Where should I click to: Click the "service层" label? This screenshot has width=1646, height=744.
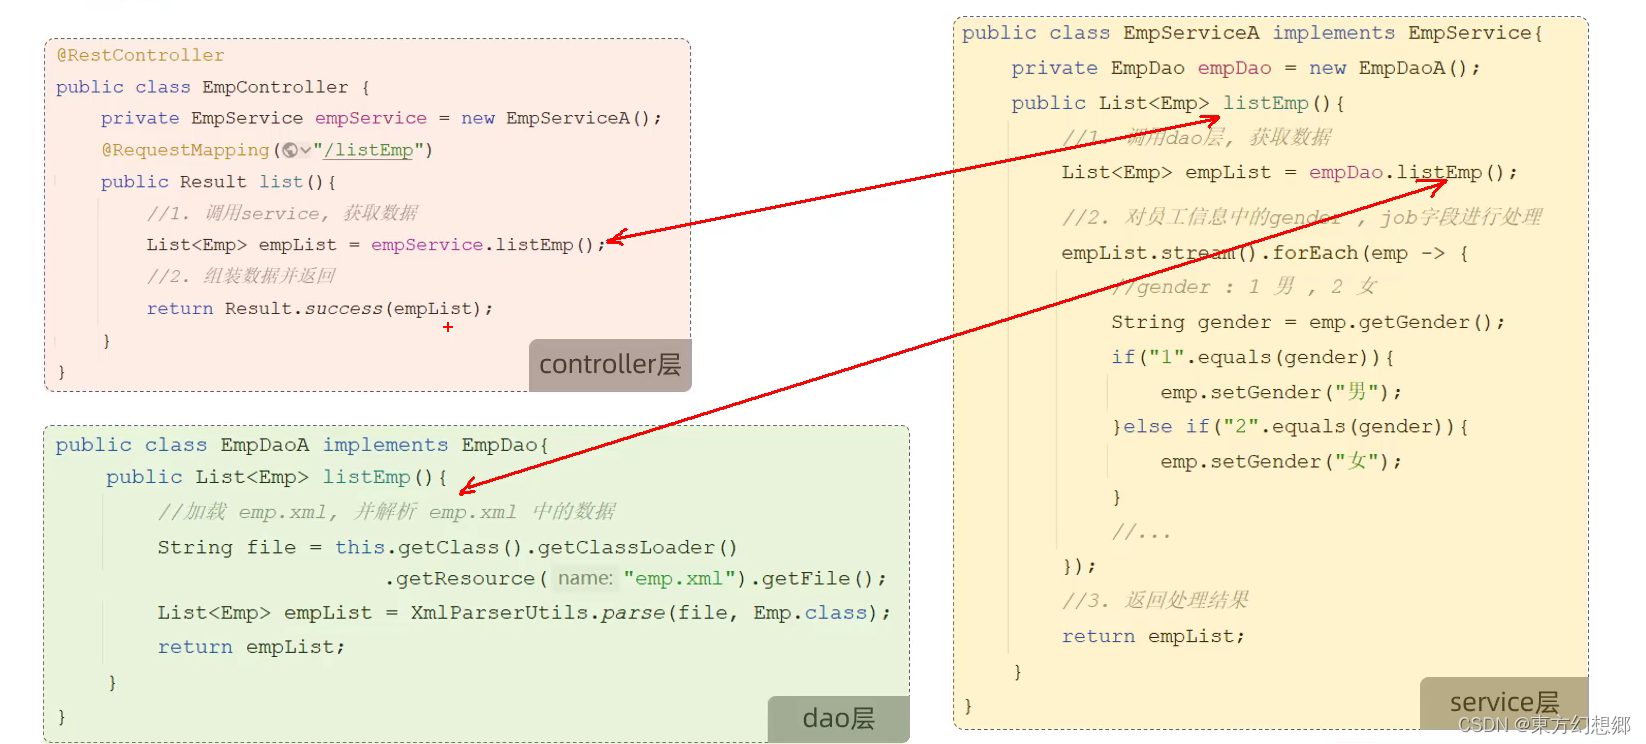[1504, 702]
